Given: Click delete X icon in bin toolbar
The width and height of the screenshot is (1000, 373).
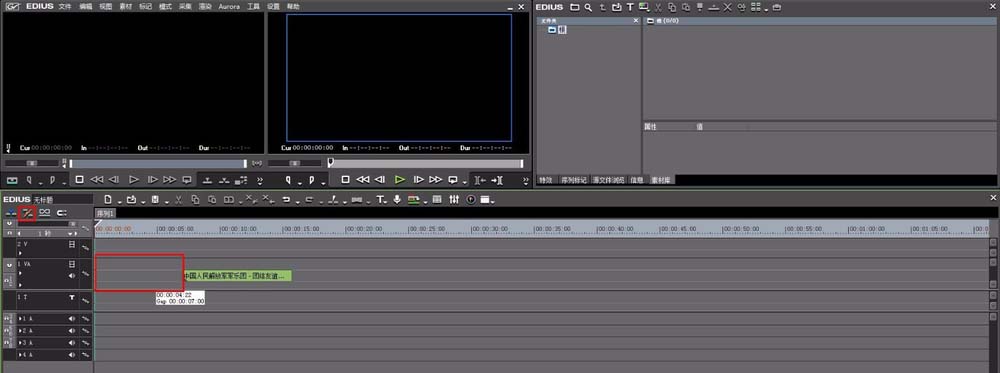Looking at the screenshot, I should (727, 7).
